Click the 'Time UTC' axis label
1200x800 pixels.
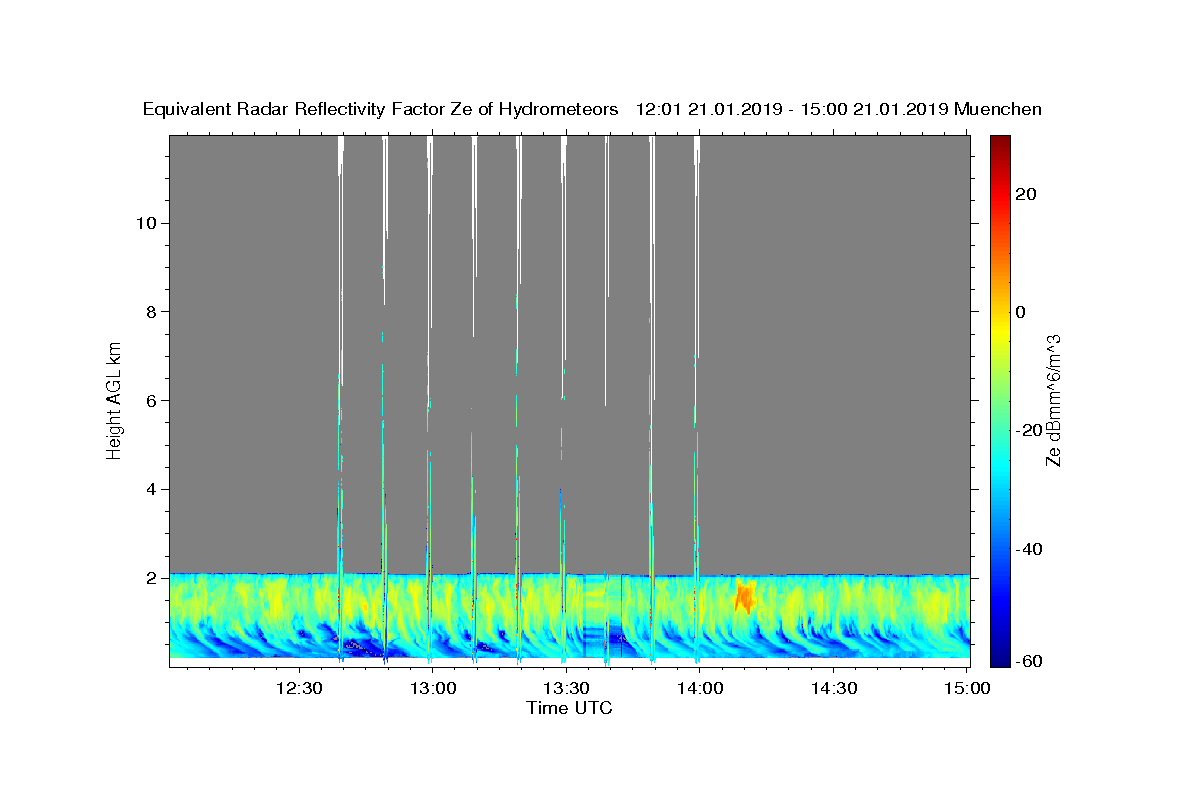click(569, 708)
